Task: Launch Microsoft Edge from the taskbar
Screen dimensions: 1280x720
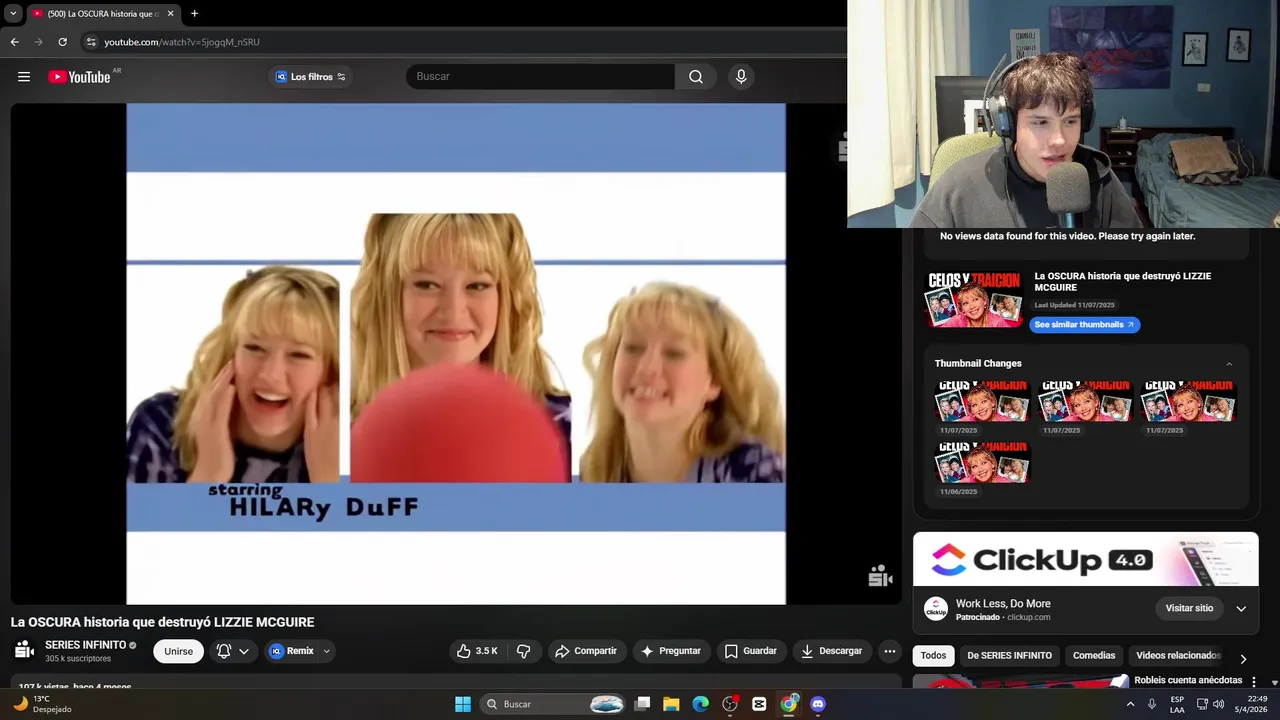Action: [x=701, y=704]
